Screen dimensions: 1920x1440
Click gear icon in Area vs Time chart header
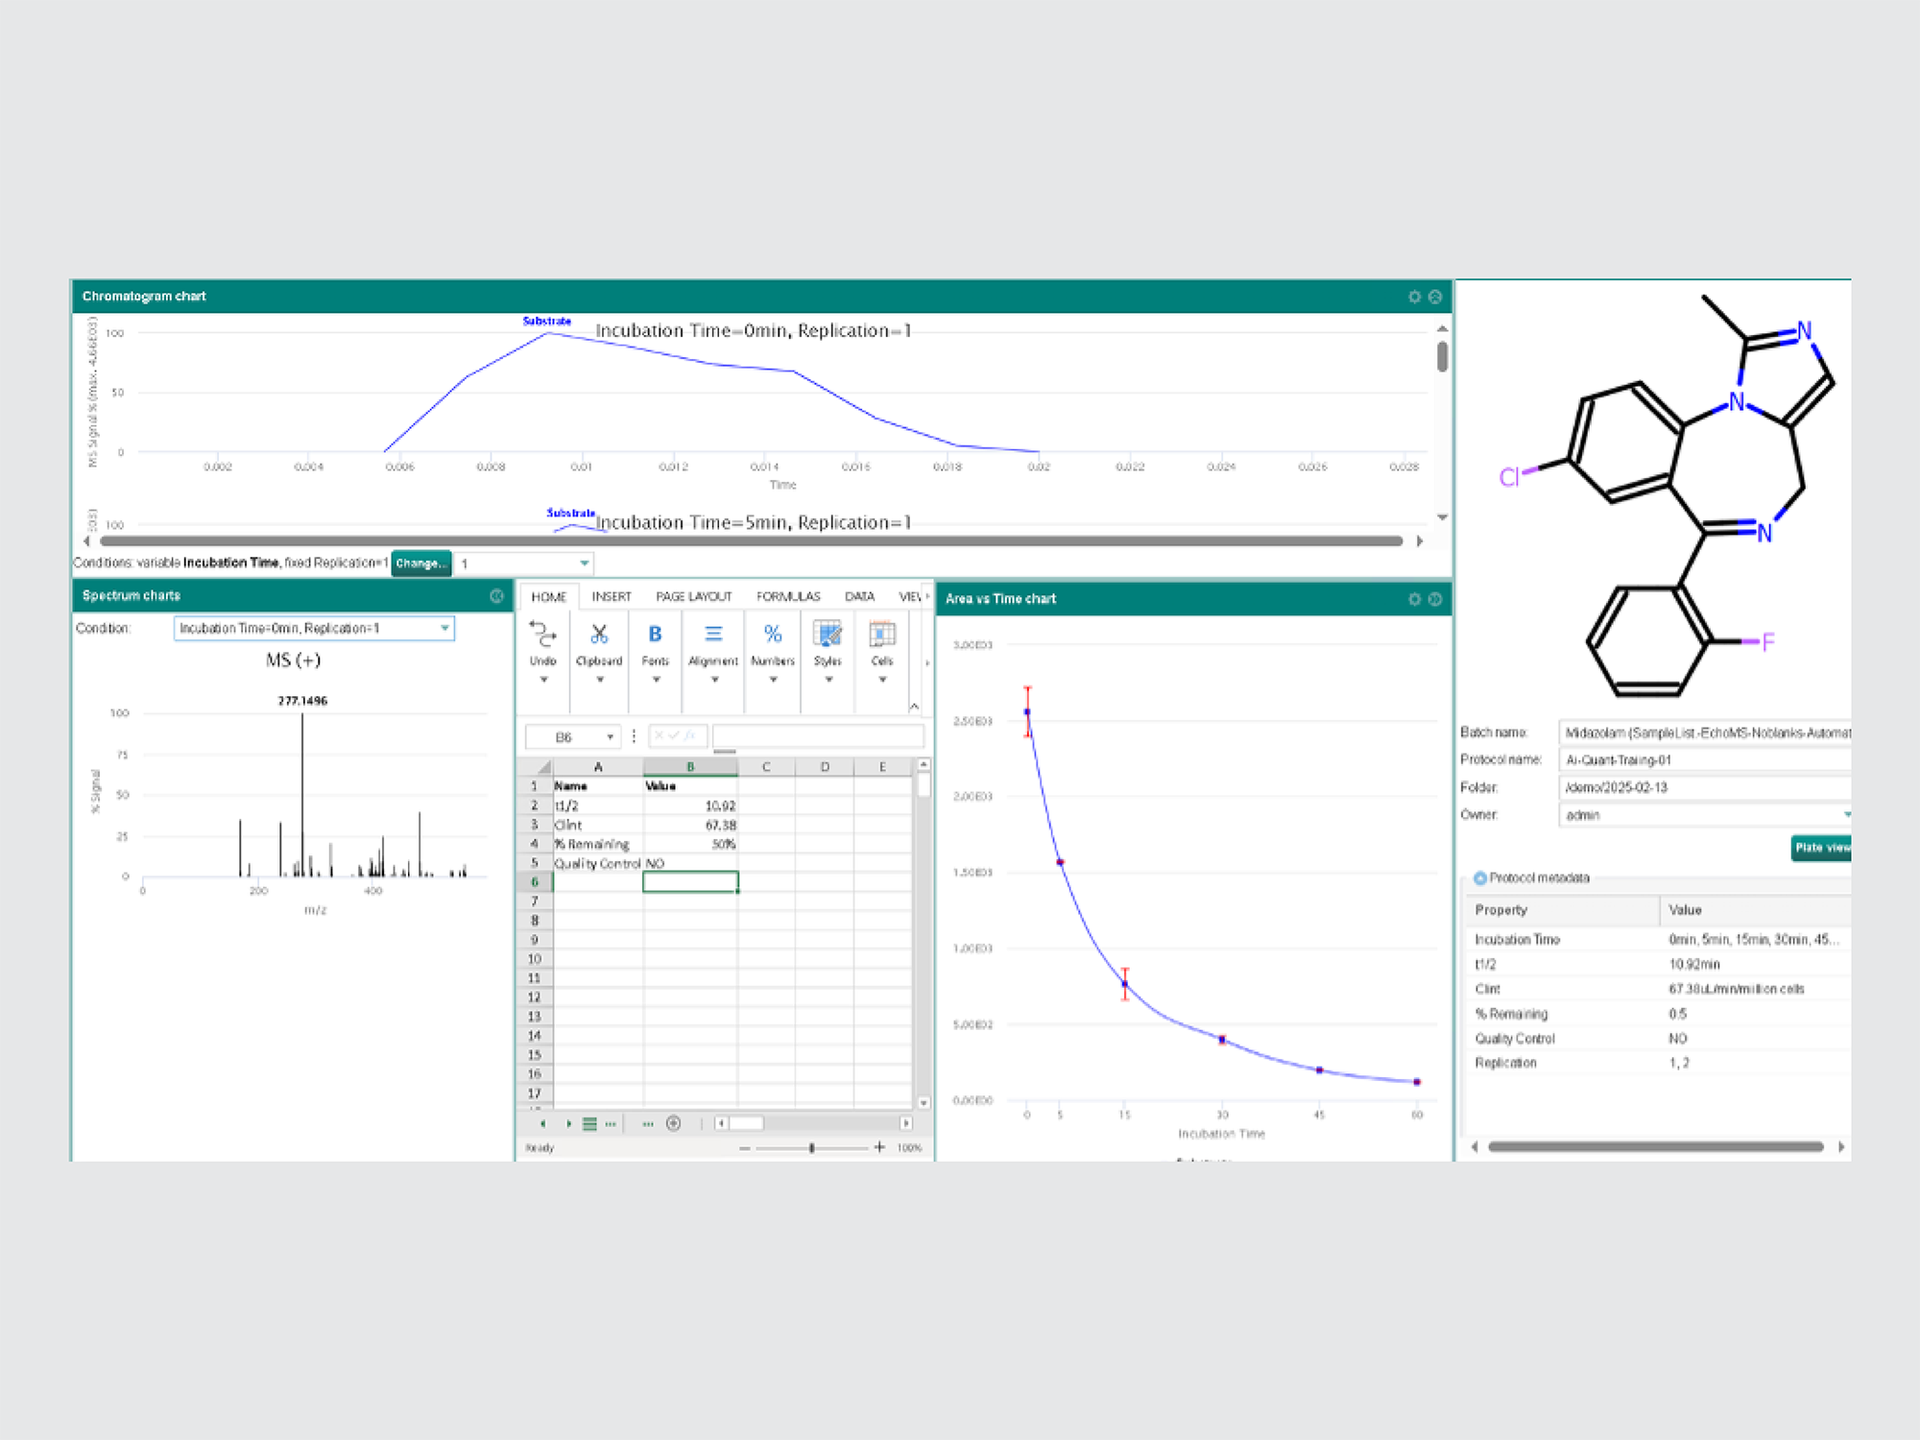[x=1414, y=599]
